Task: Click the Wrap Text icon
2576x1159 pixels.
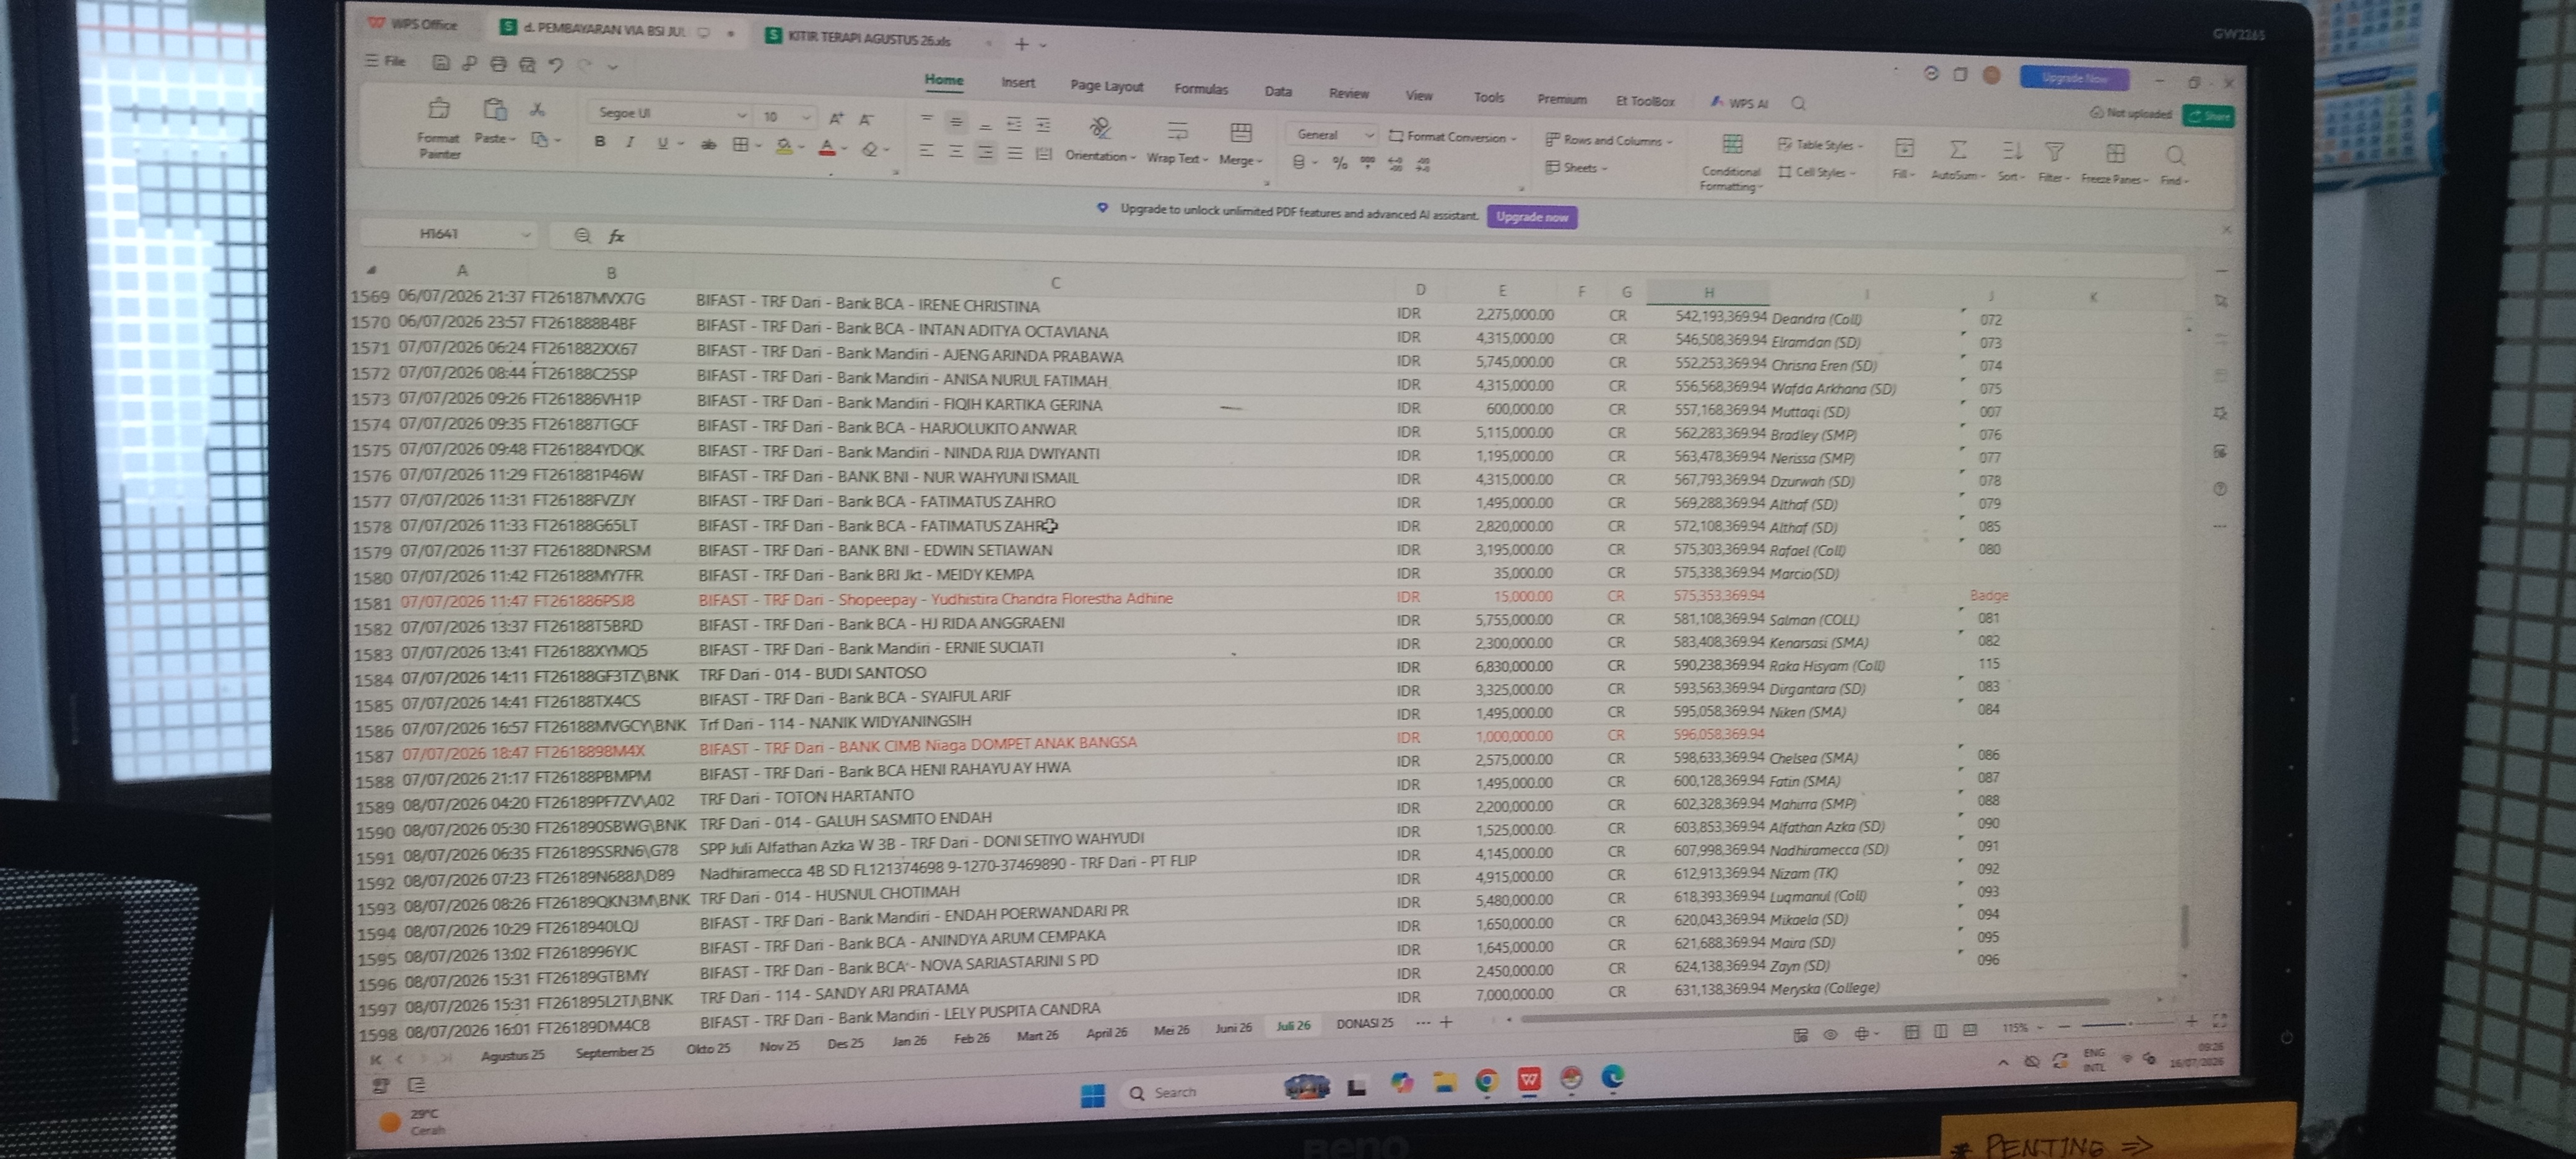Action: [x=1177, y=131]
